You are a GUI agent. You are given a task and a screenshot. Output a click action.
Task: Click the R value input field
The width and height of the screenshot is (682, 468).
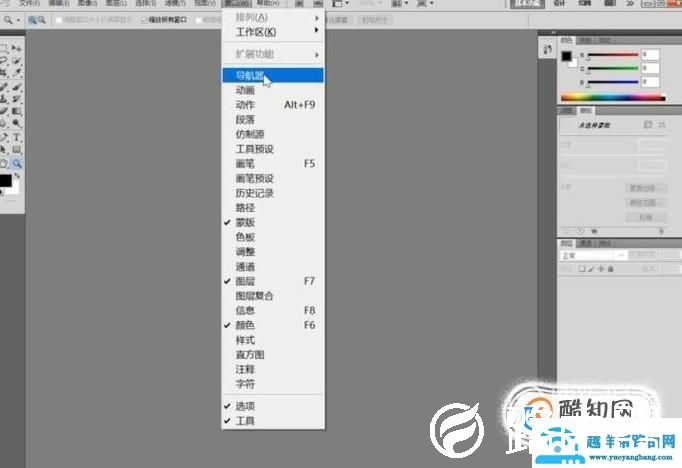pyautogui.click(x=651, y=54)
